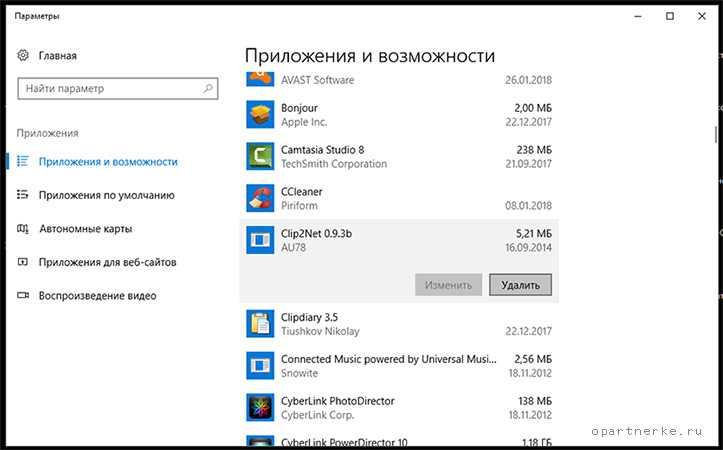Viewport: 723px width, 450px height.
Task: Focus the Найти параметр search field
Action: point(108,89)
